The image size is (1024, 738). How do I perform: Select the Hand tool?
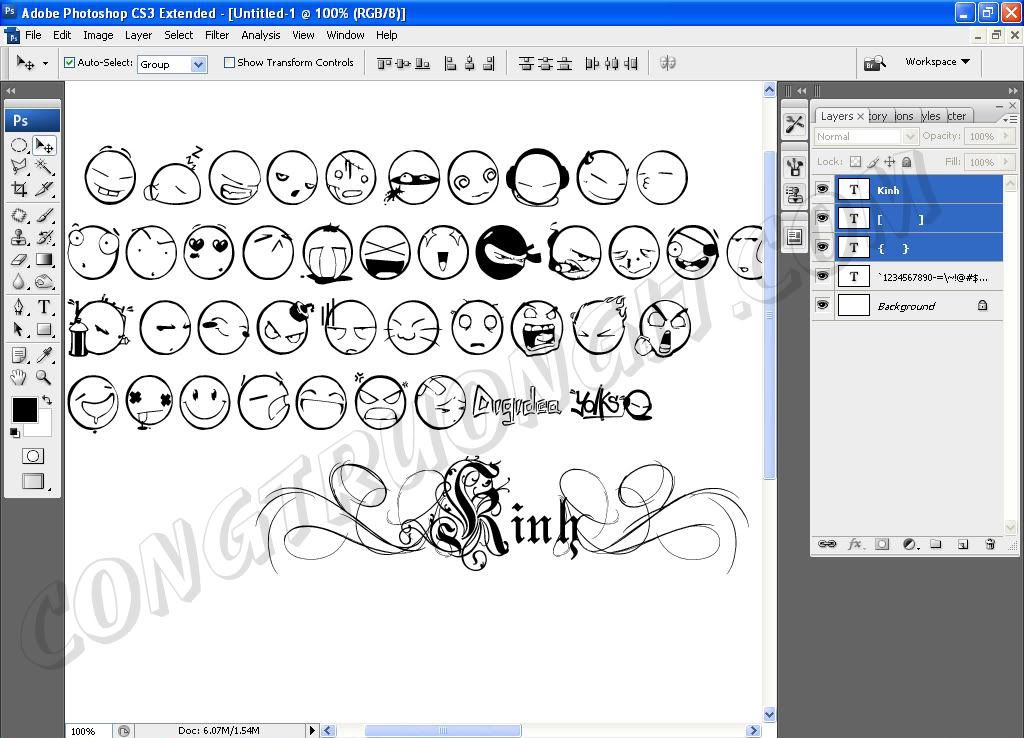pyautogui.click(x=19, y=377)
